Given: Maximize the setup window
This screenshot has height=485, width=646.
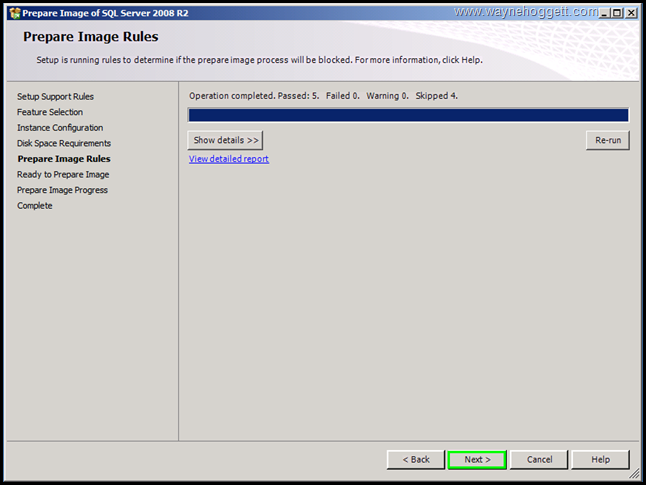Looking at the screenshot, I should coord(617,13).
